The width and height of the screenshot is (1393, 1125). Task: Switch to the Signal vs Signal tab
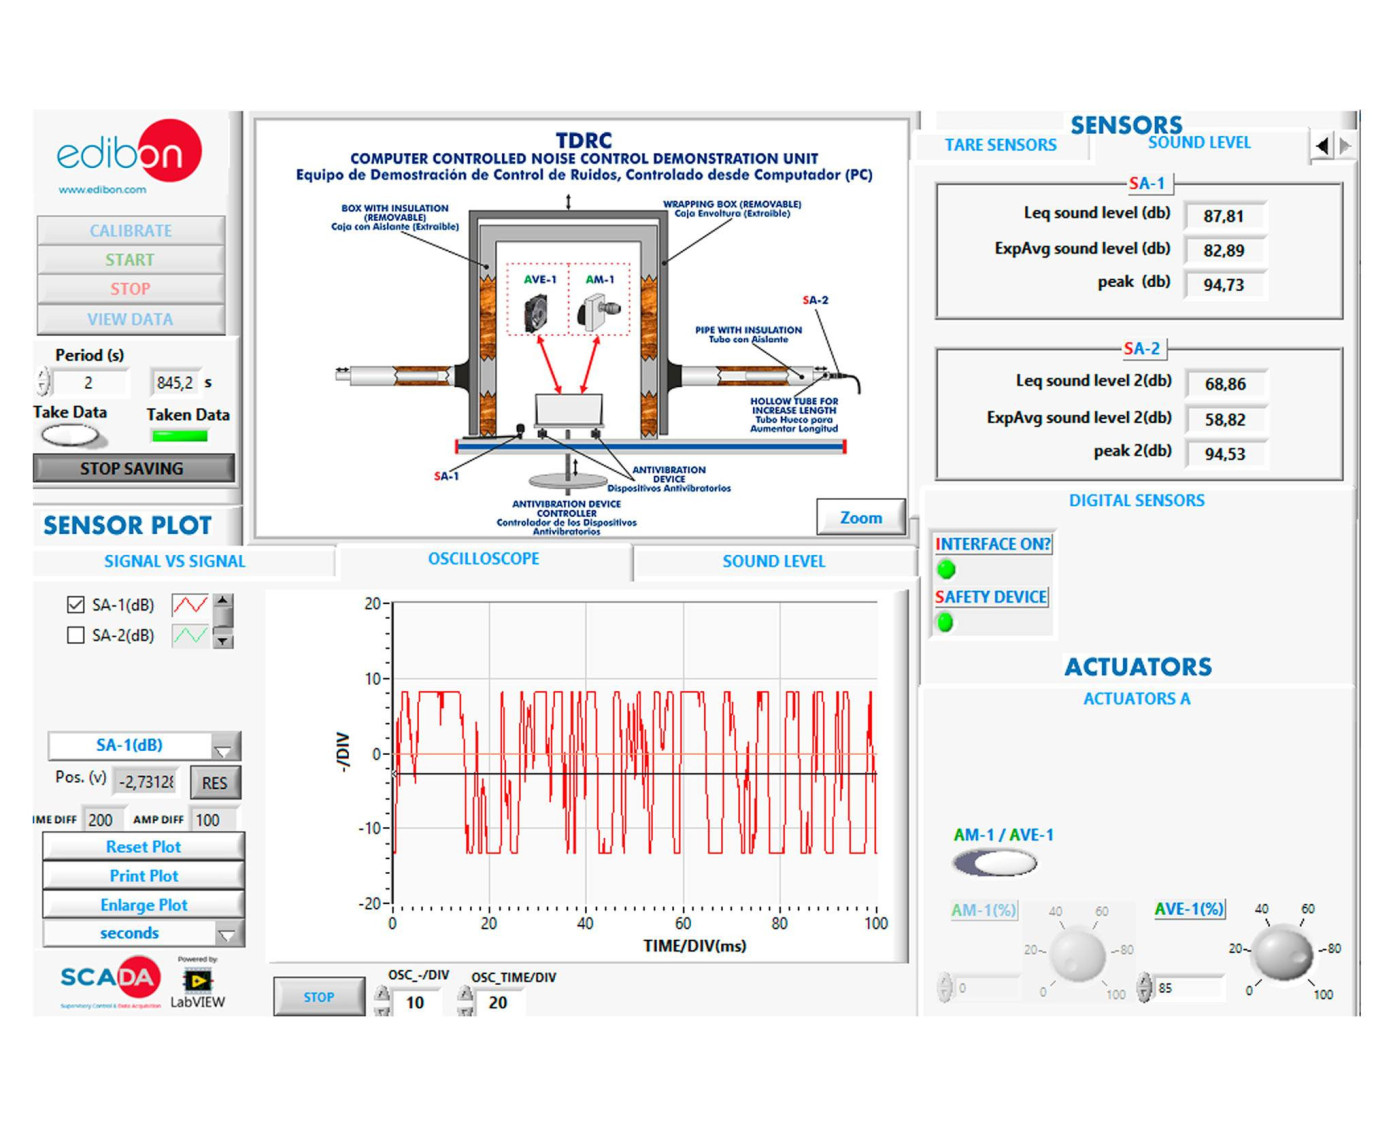coord(175,561)
